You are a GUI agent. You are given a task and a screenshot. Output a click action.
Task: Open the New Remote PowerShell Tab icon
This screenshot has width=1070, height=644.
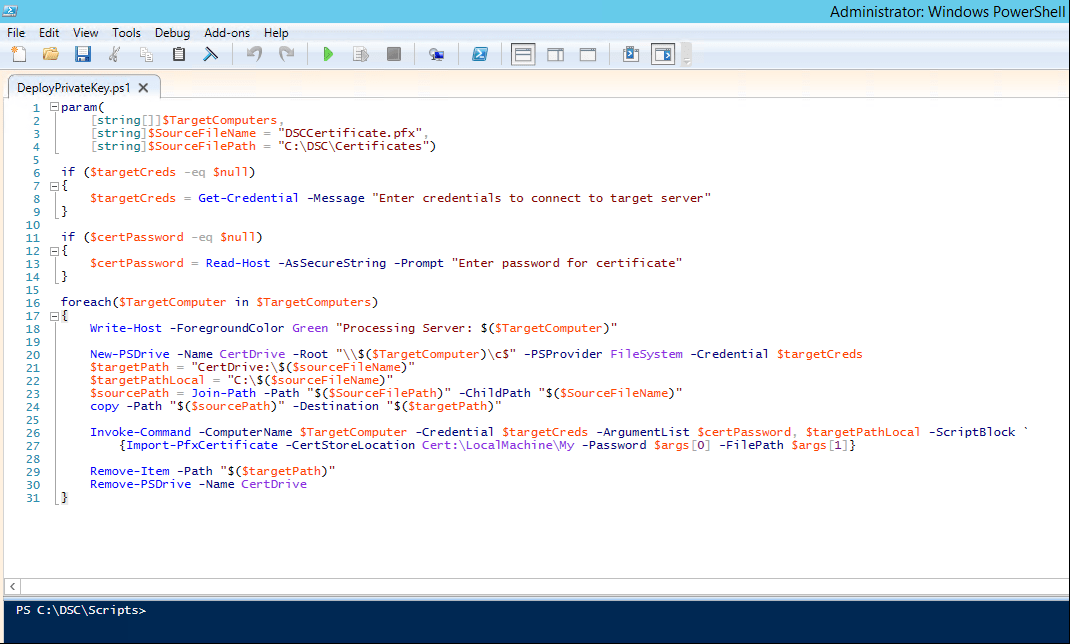point(436,54)
